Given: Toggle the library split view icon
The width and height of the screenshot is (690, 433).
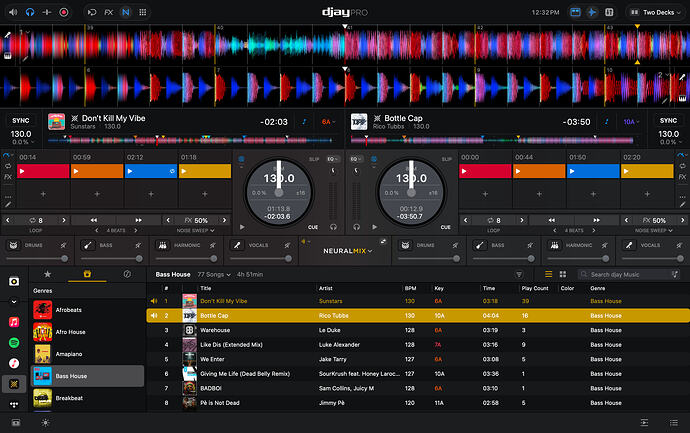Looking at the screenshot, I should click(609, 12).
